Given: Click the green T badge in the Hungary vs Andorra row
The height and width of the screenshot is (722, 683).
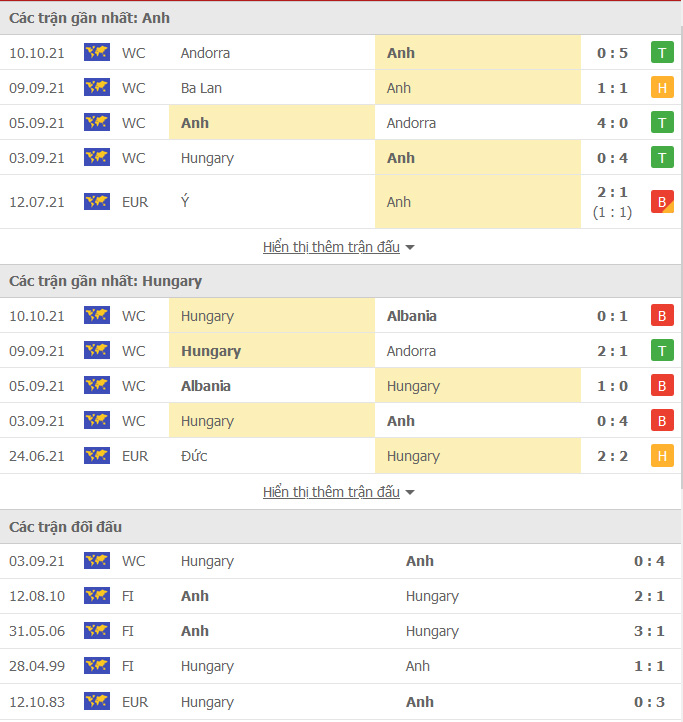Looking at the screenshot, I should 661,351.
